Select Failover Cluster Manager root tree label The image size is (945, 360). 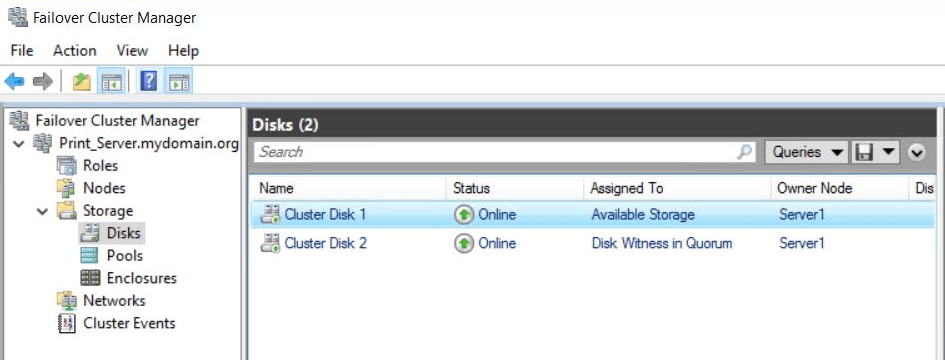click(117, 121)
